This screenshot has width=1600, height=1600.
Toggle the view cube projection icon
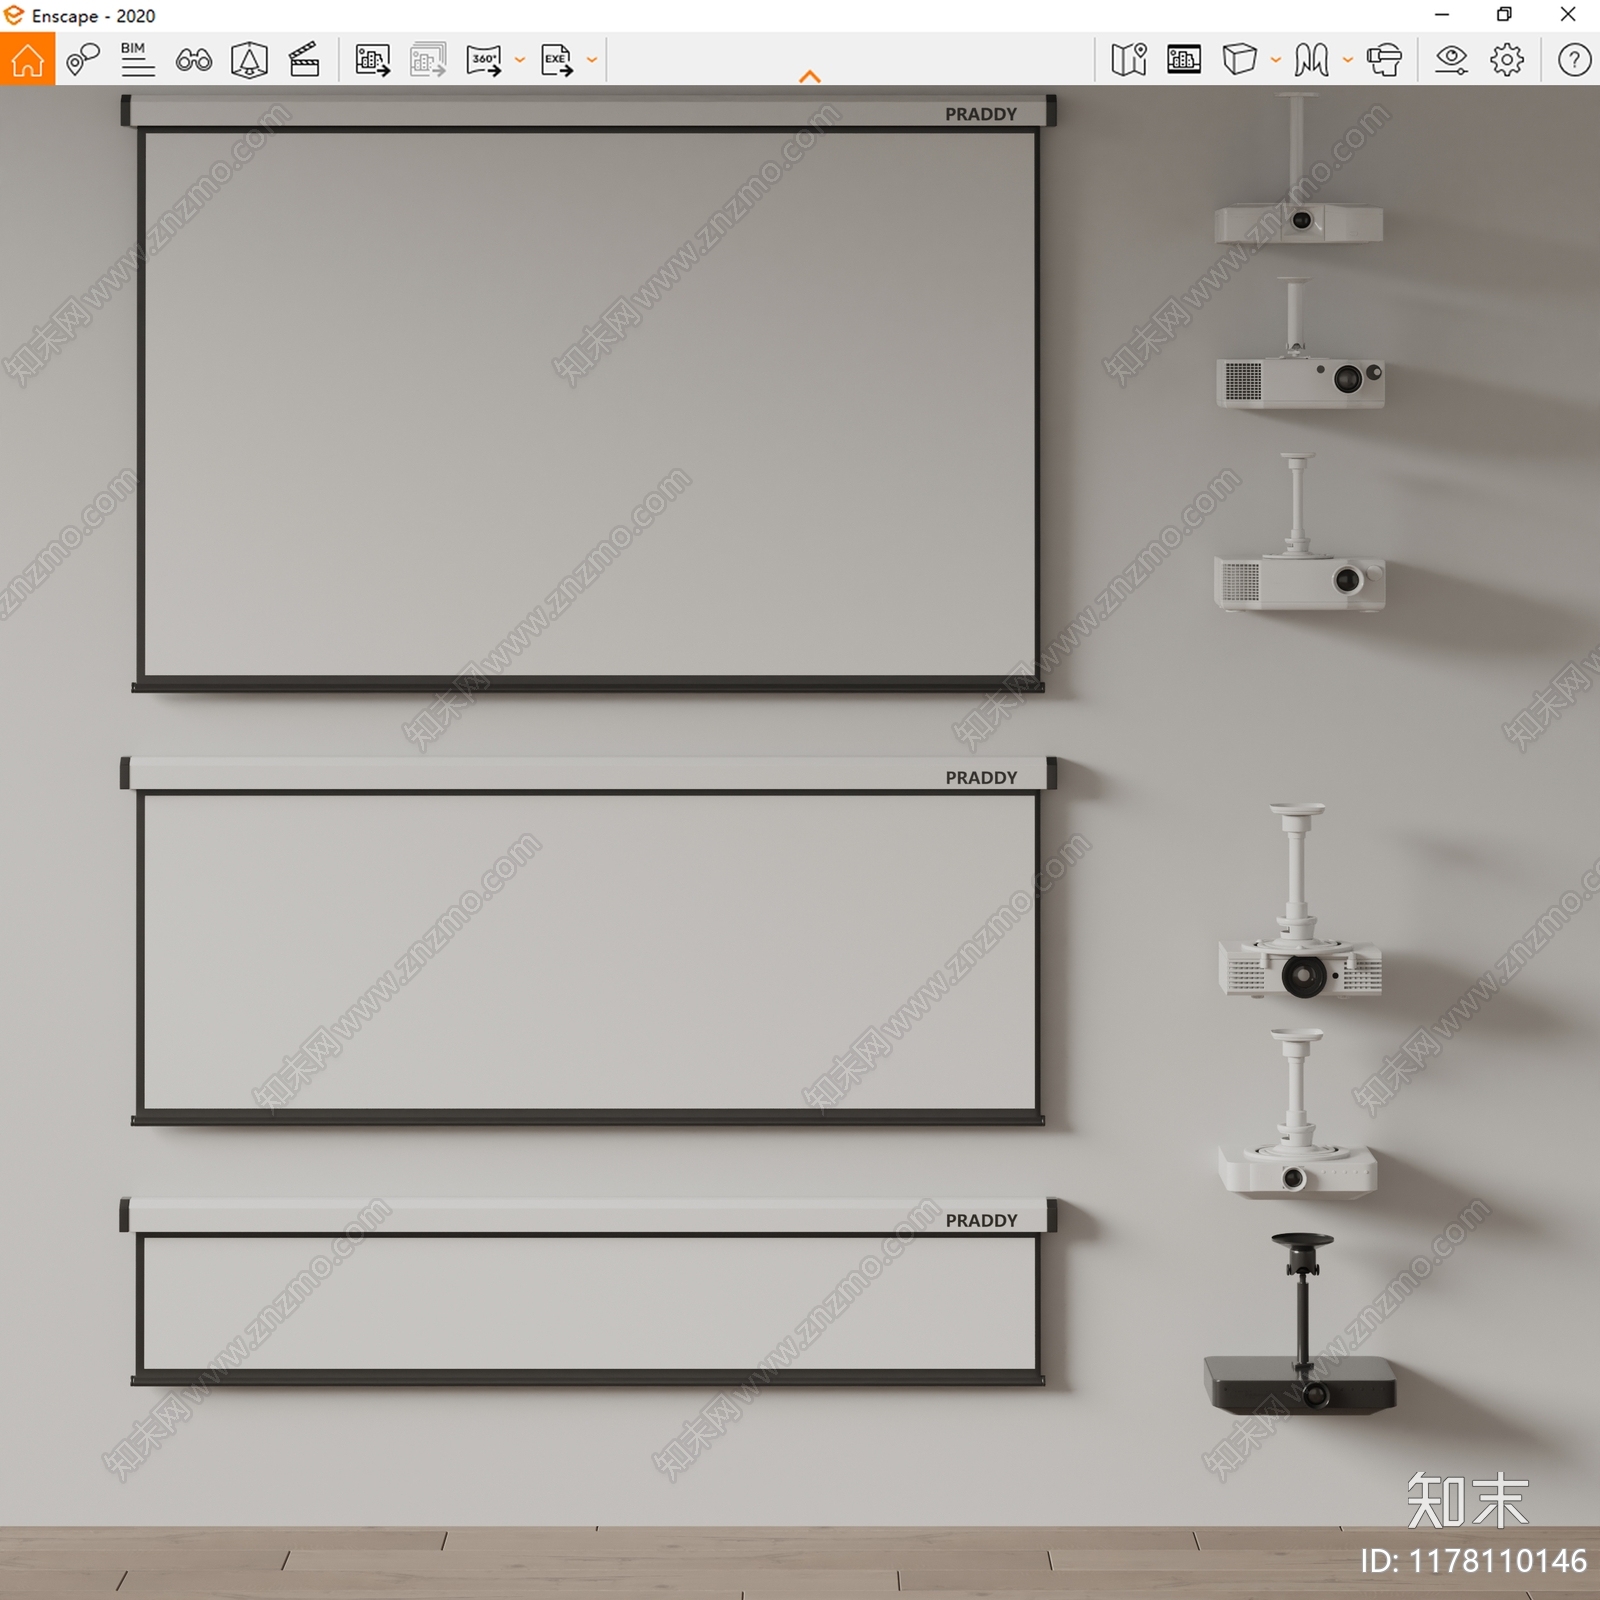(x=1239, y=60)
